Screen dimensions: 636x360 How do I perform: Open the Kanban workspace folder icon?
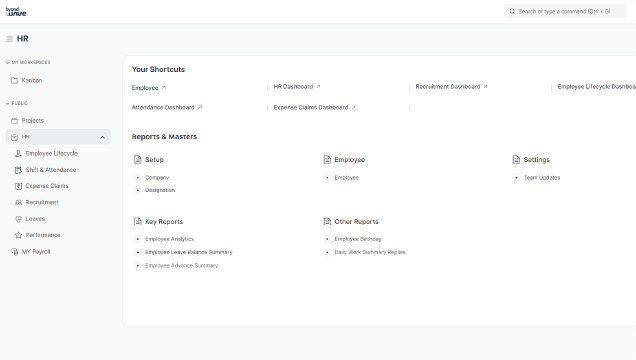coord(15,80)
